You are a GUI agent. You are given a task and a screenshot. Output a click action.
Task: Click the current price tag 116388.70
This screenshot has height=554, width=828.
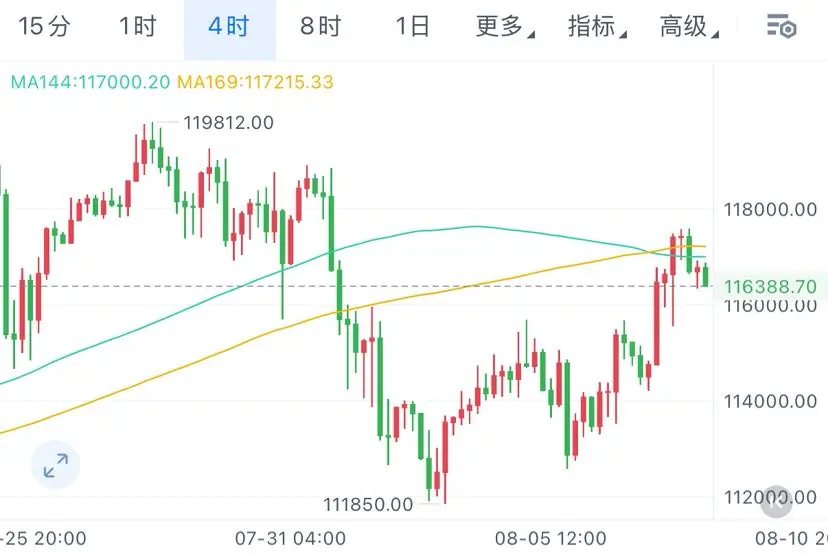click(770, 287)
